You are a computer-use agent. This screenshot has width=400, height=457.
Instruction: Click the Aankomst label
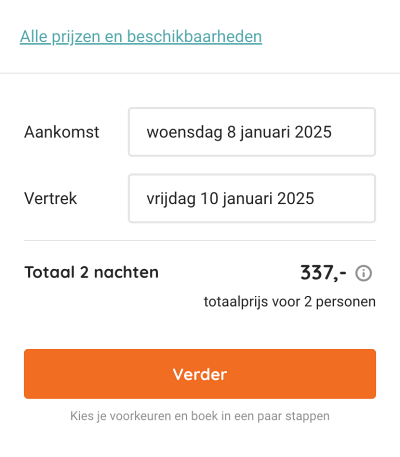[x=62, y=132]
